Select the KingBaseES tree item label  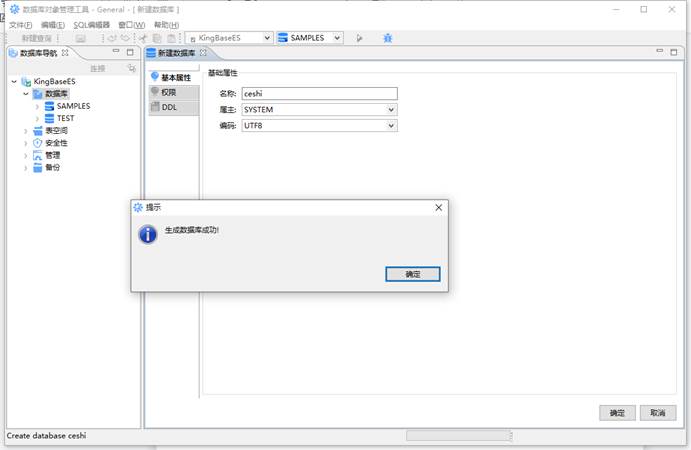[x=55, y=82]
